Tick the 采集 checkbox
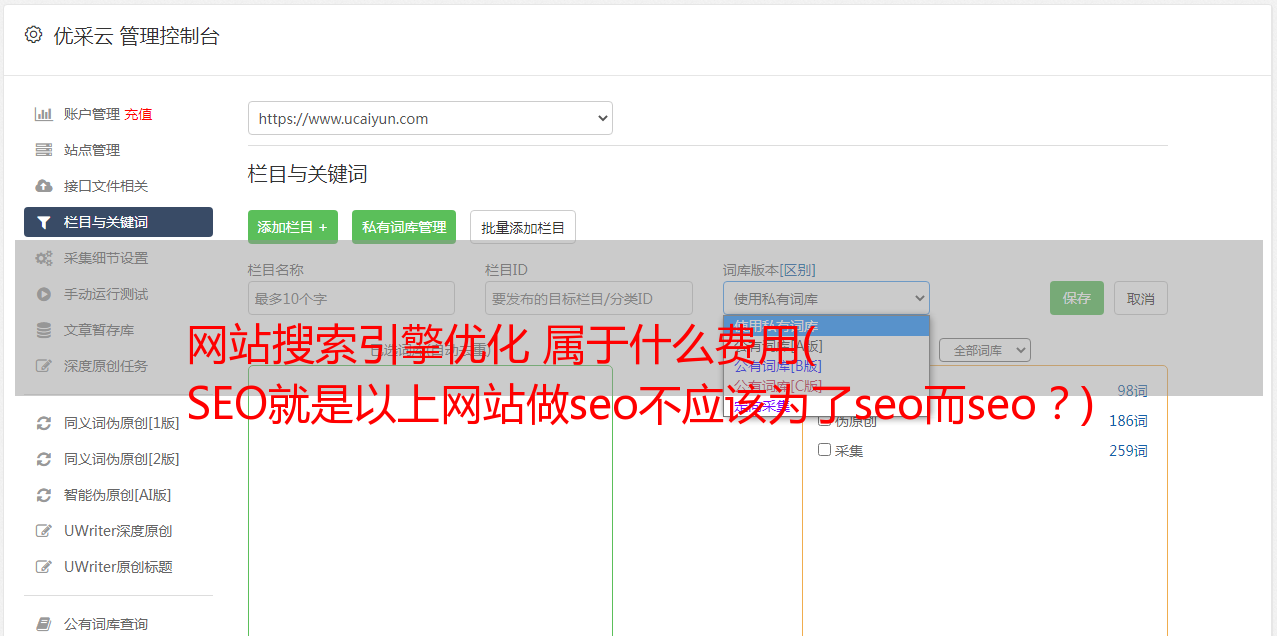This screenshot has height=636, width=1277. click(825, 450)
